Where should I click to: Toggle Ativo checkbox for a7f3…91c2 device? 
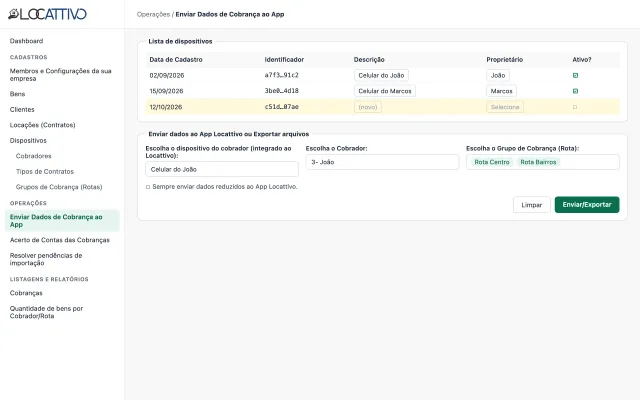[575, 76]
